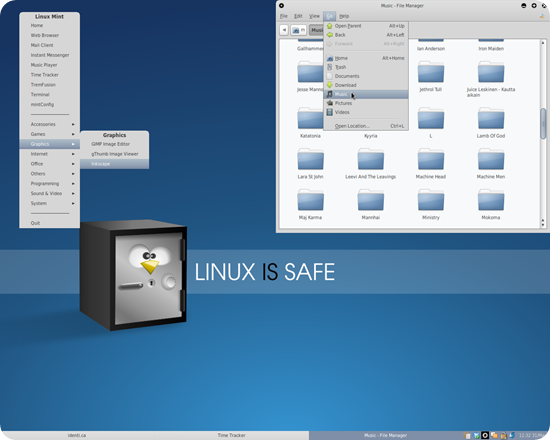Click the blue swirl tray icon
Image resolution: width=550 pixels, height=440 pixels.
pyautogui.click(x=512, y=435)
